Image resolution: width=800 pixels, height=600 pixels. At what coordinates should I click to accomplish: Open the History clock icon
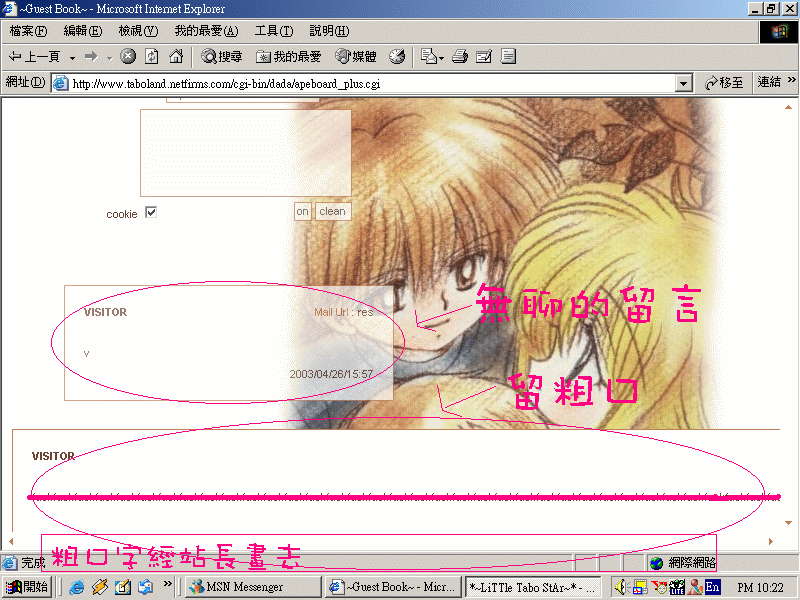pyautogui.click(x=397, y=57)
